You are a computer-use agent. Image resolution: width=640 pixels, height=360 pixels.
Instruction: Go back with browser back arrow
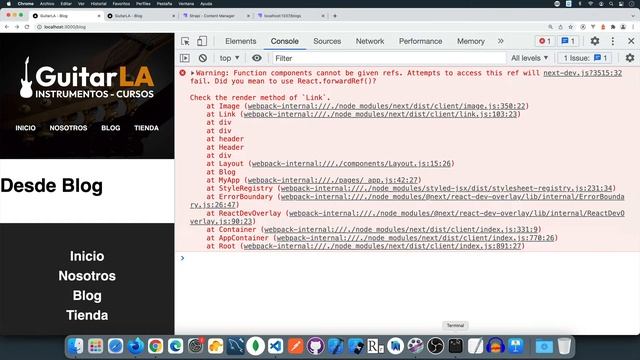tap(7, 27)
